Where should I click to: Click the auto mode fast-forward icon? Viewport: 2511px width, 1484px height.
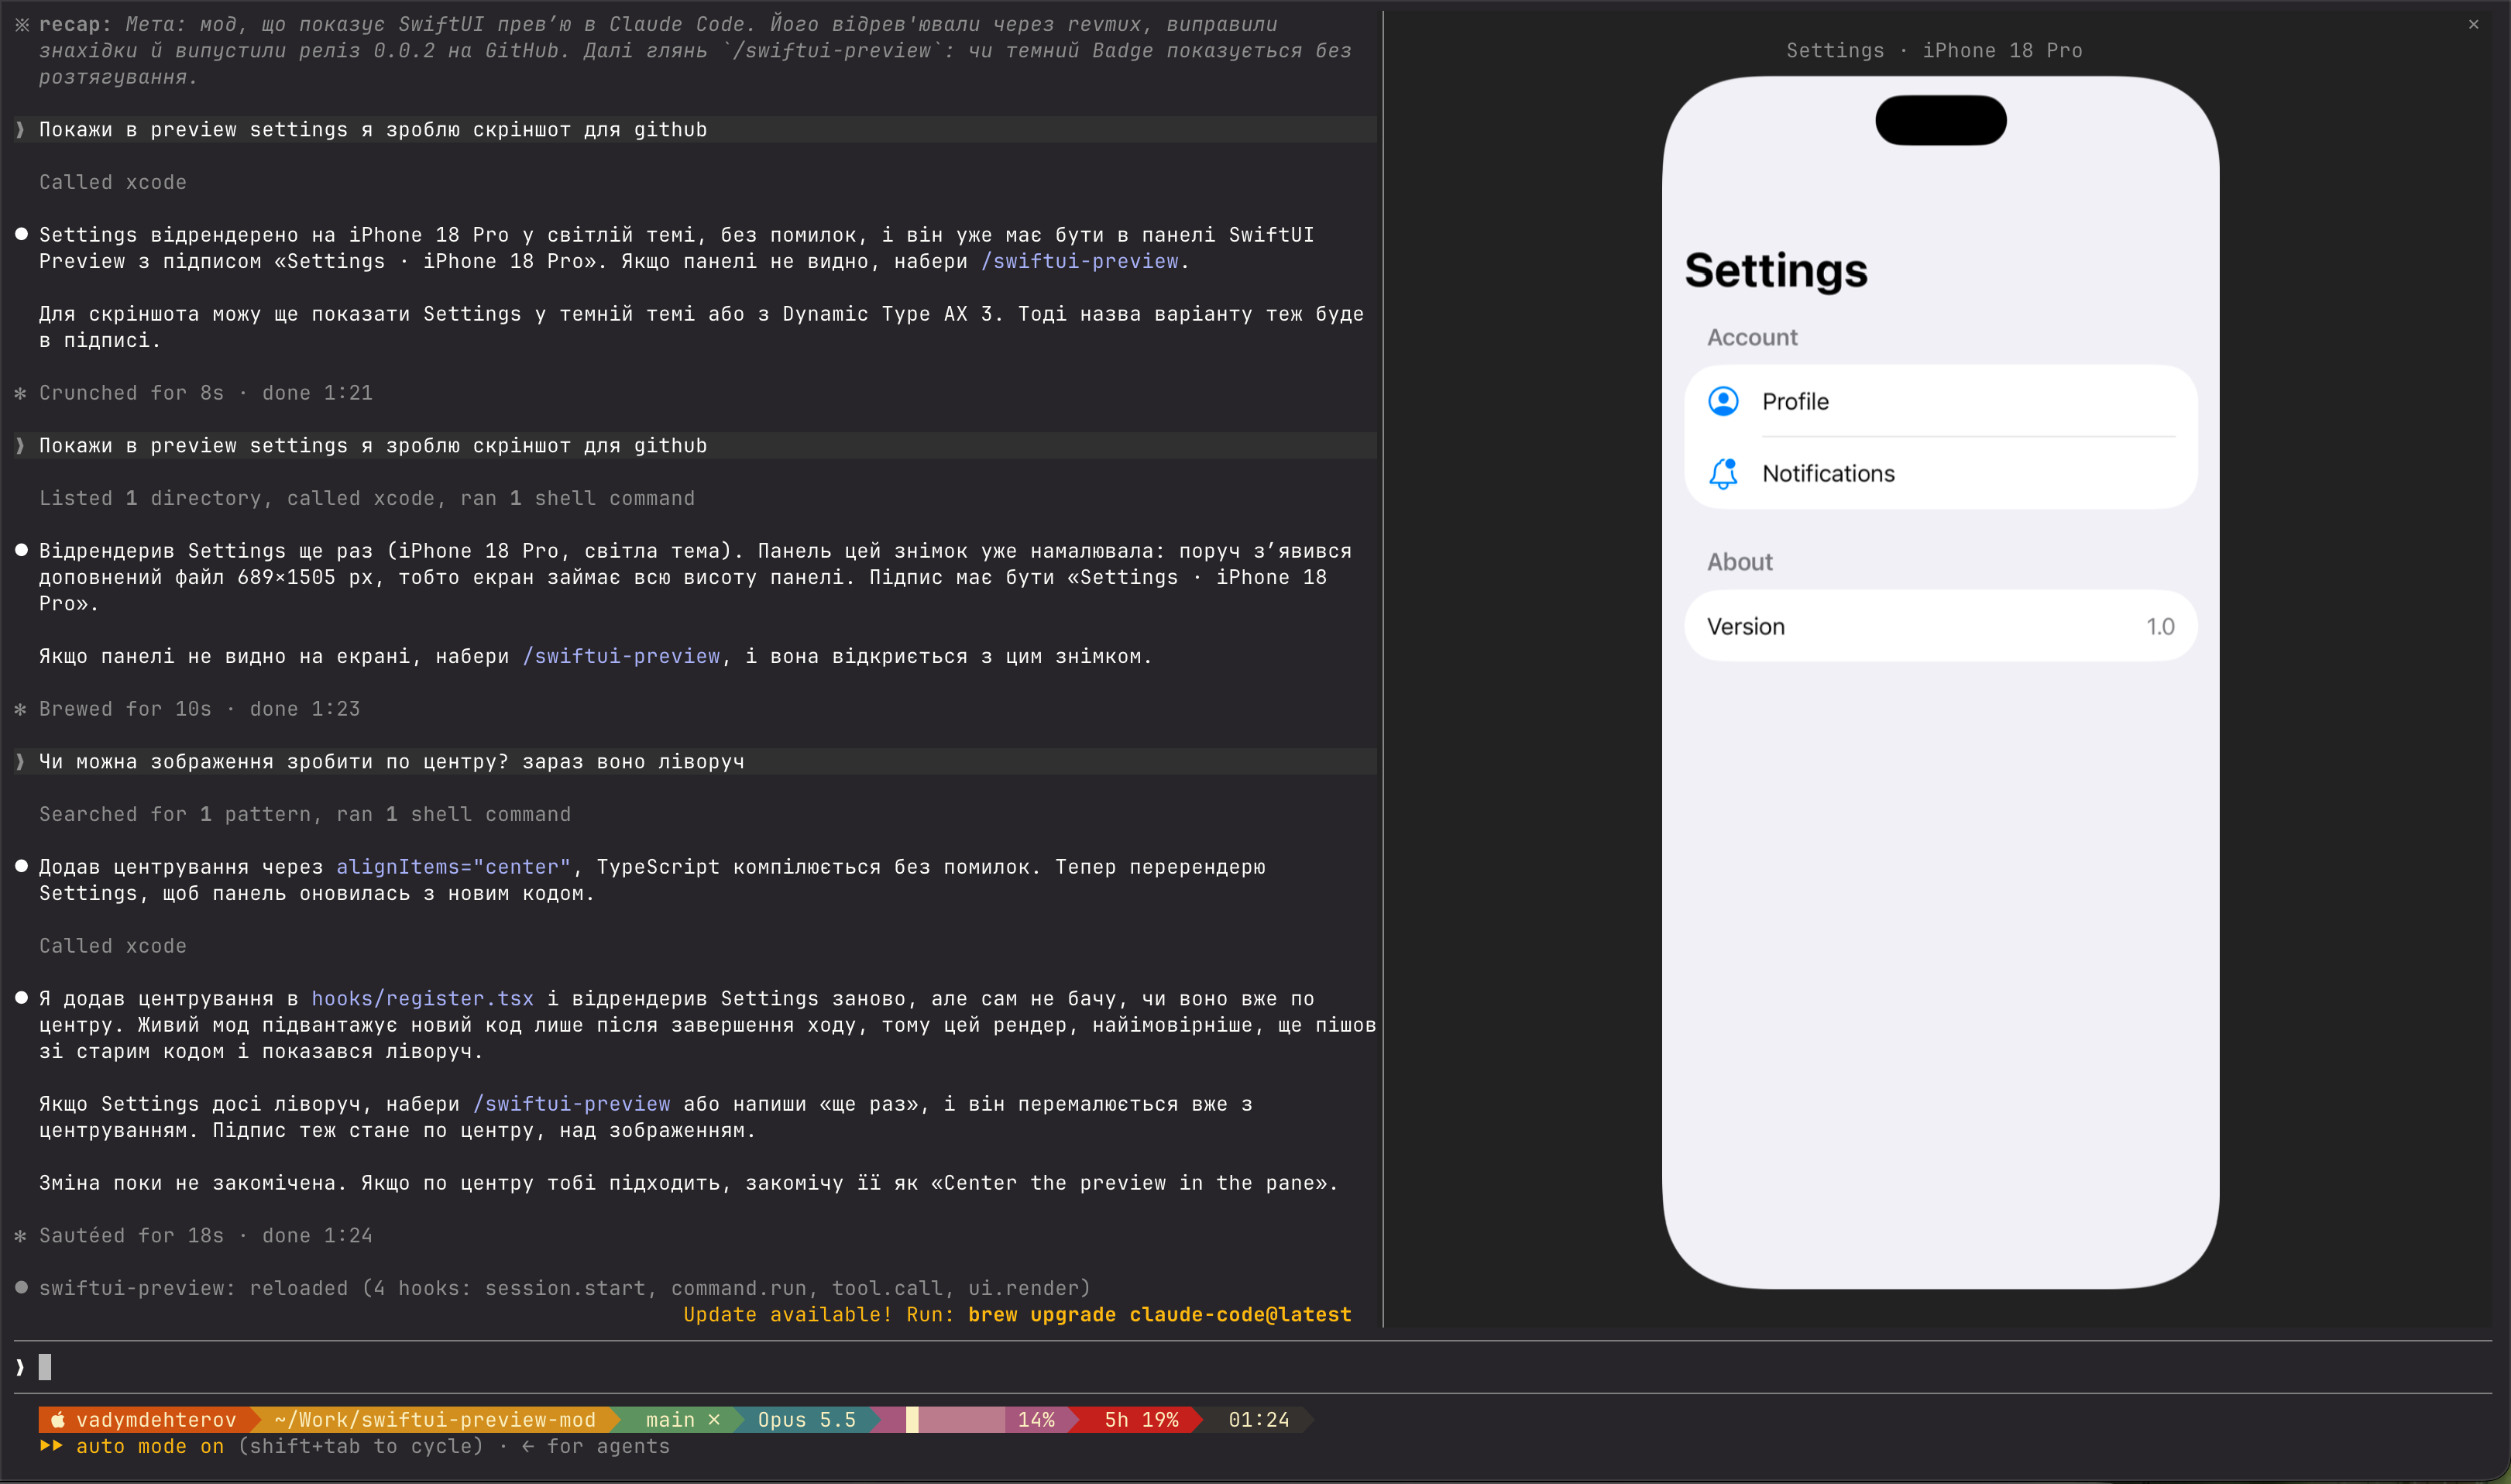51,1446
